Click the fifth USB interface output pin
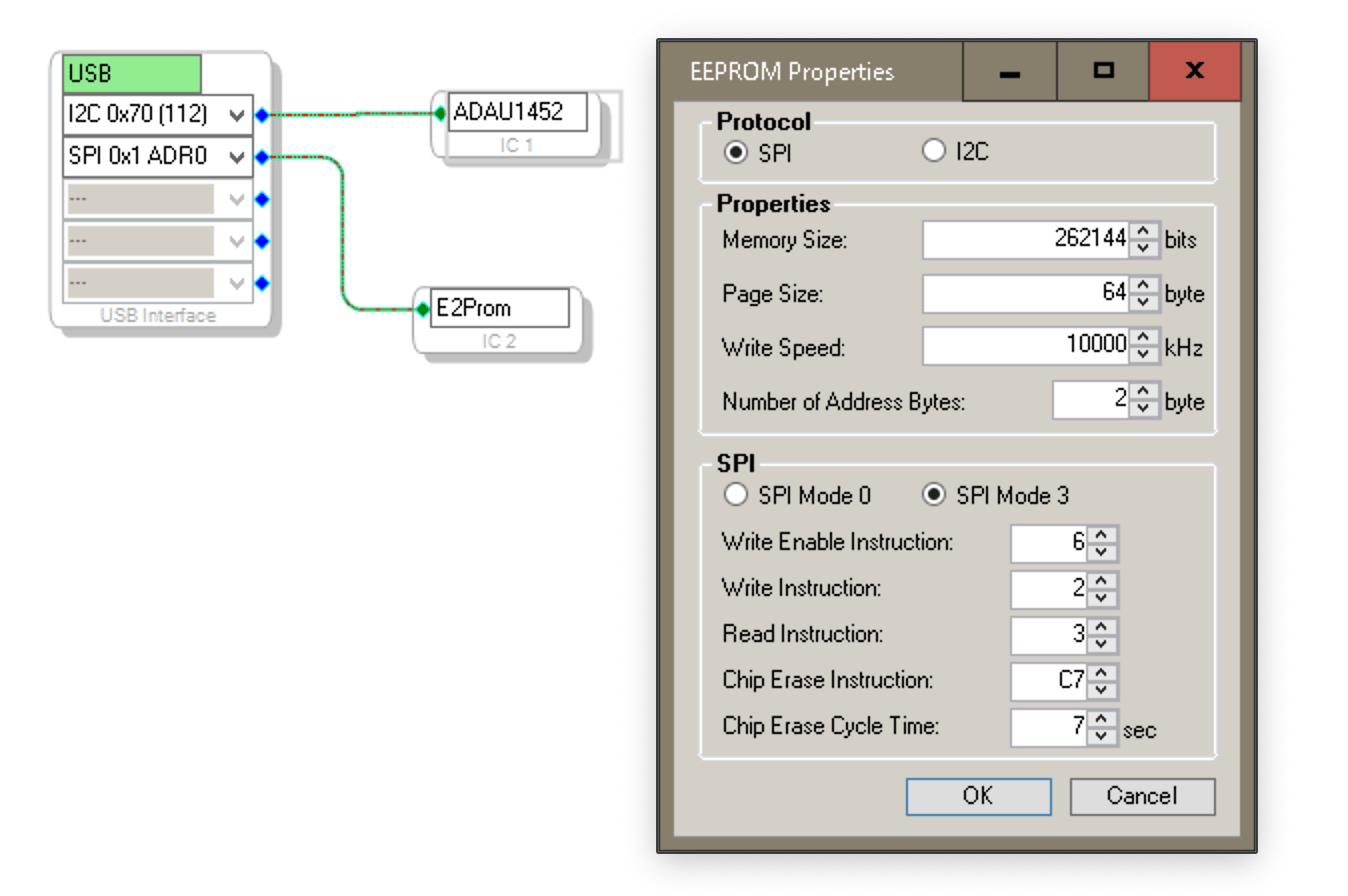 pos(262,283)
